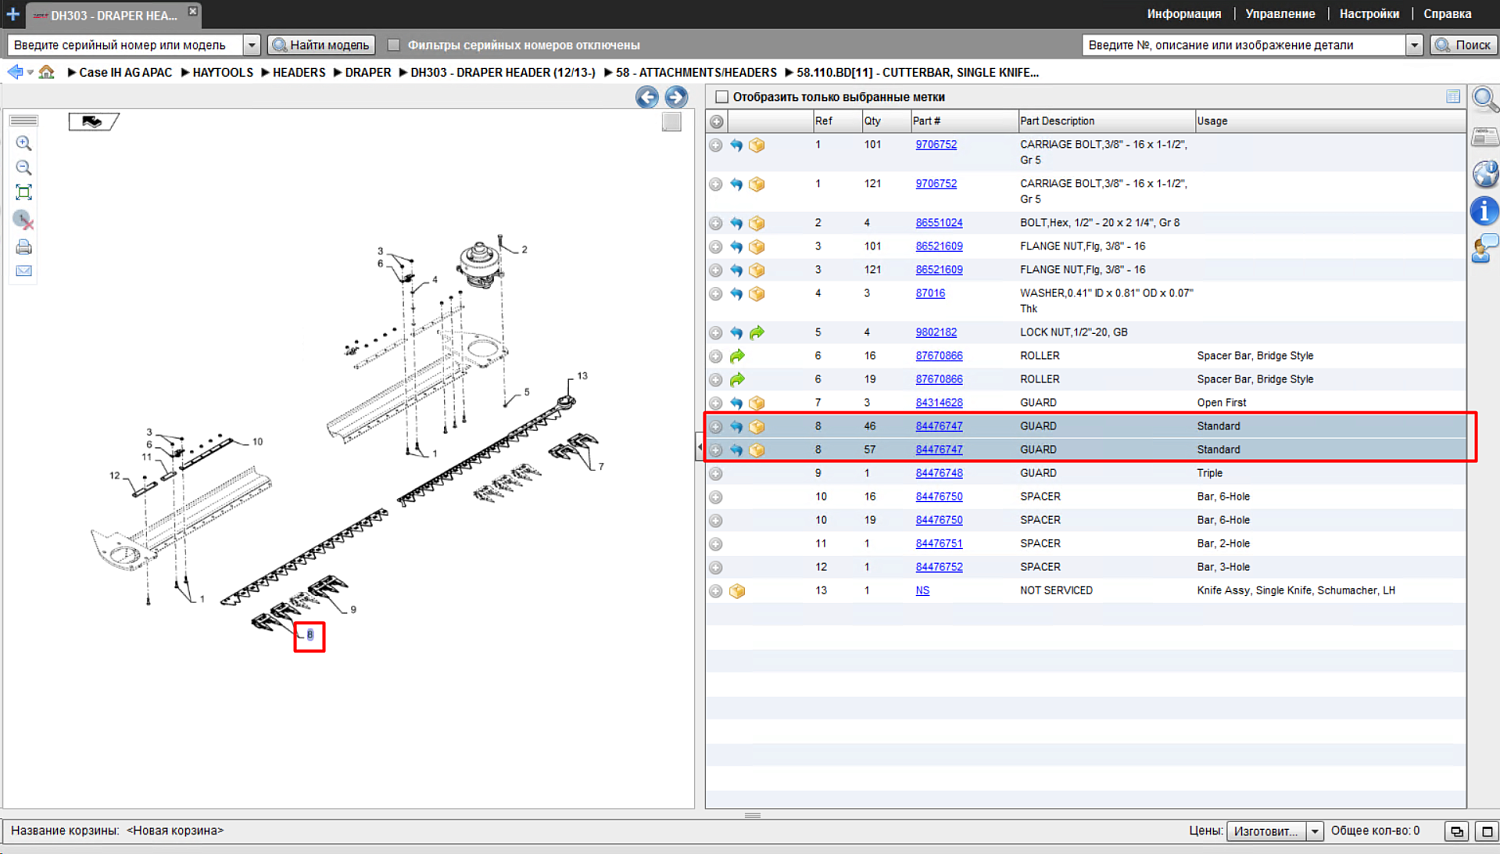1500x854 pixels.
Task: Open the search panel in the right sidebar
Action: coord(1485,100)
